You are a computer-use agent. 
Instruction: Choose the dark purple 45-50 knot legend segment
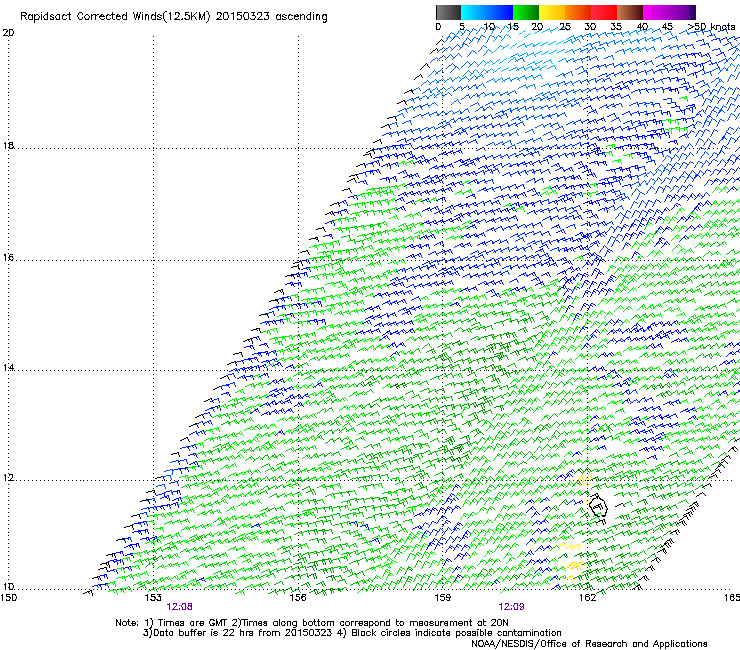[x=682, y=12]
